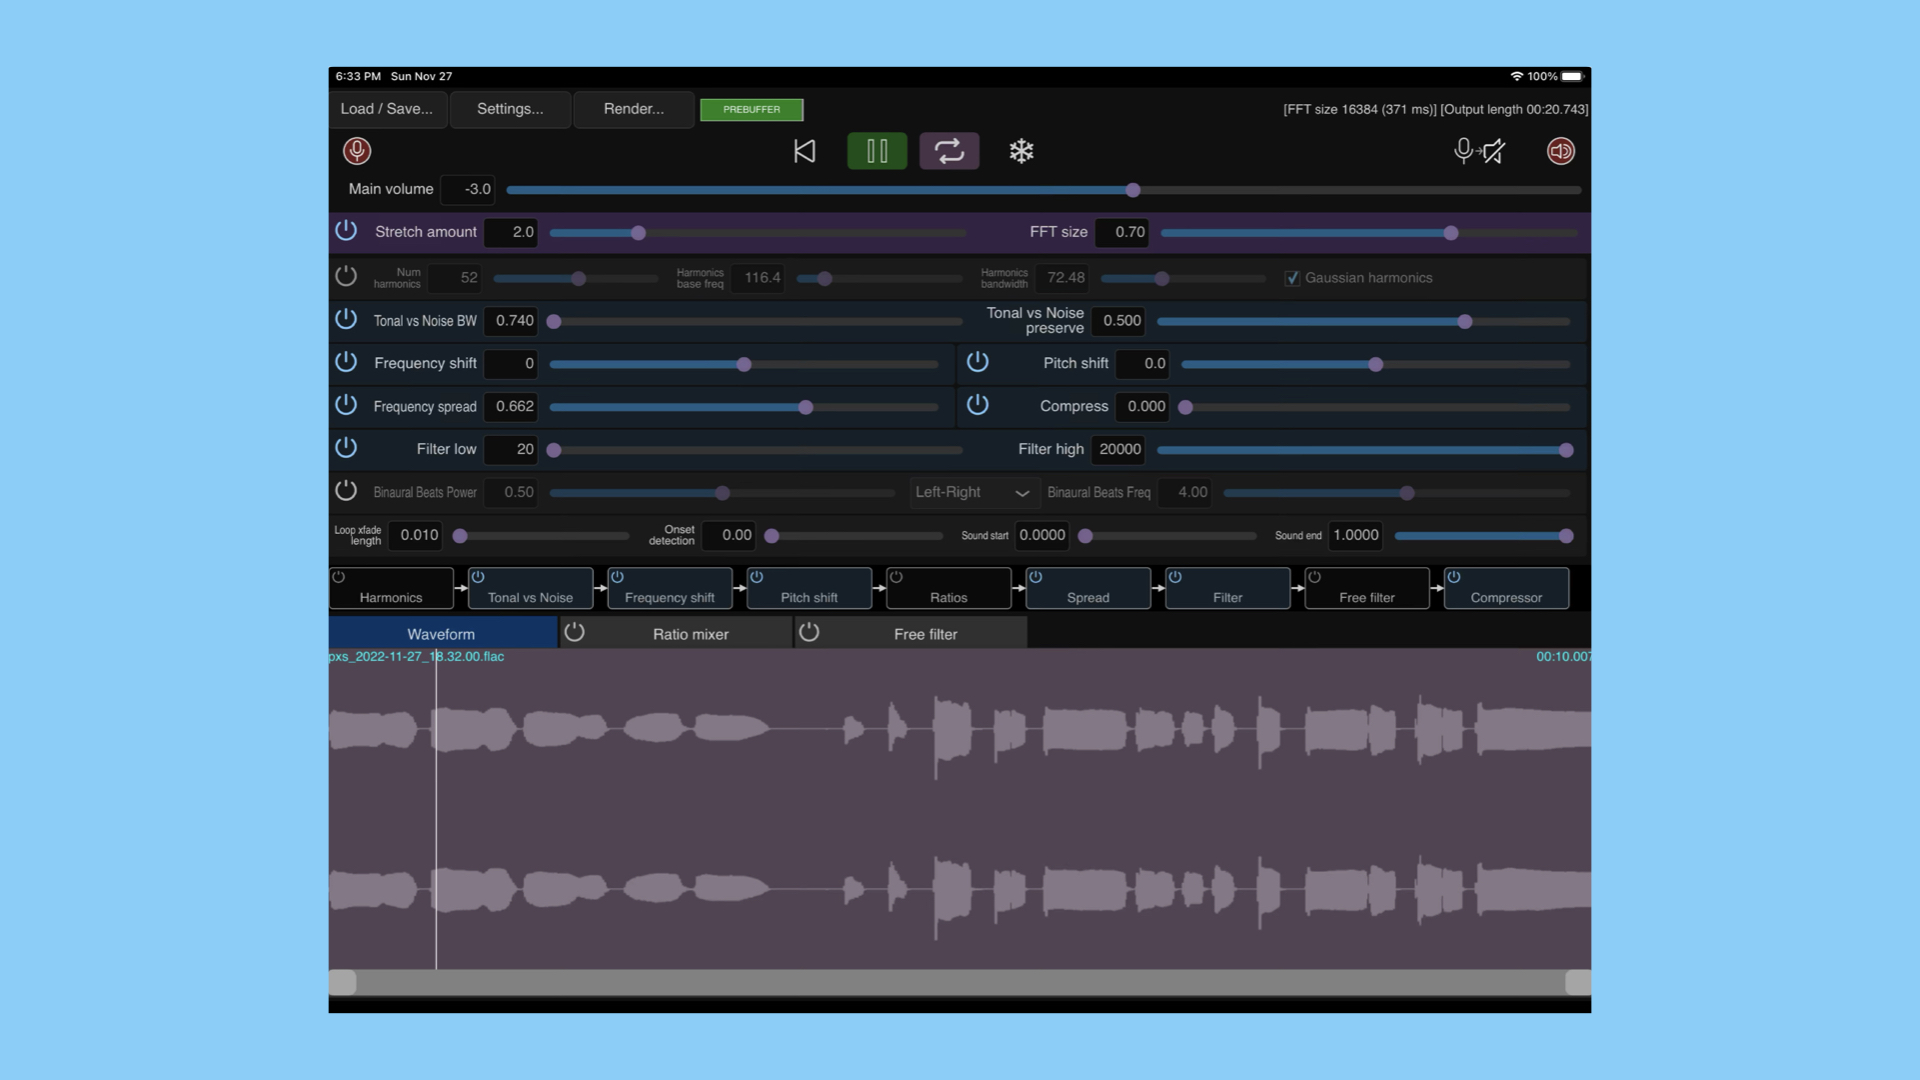
Task: Toggle power icon on Free filter tab
Action: [809, 632]
